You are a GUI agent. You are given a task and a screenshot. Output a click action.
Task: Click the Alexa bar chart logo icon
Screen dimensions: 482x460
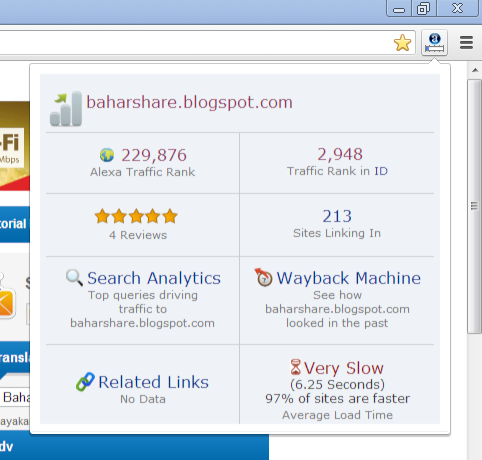tap(66, 109)
